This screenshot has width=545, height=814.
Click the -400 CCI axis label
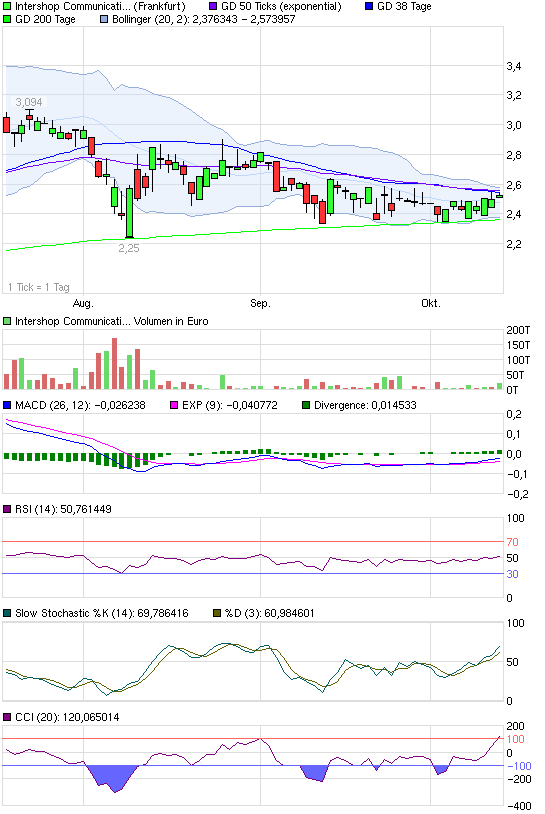pyautogui.click(x=519, y=806)
